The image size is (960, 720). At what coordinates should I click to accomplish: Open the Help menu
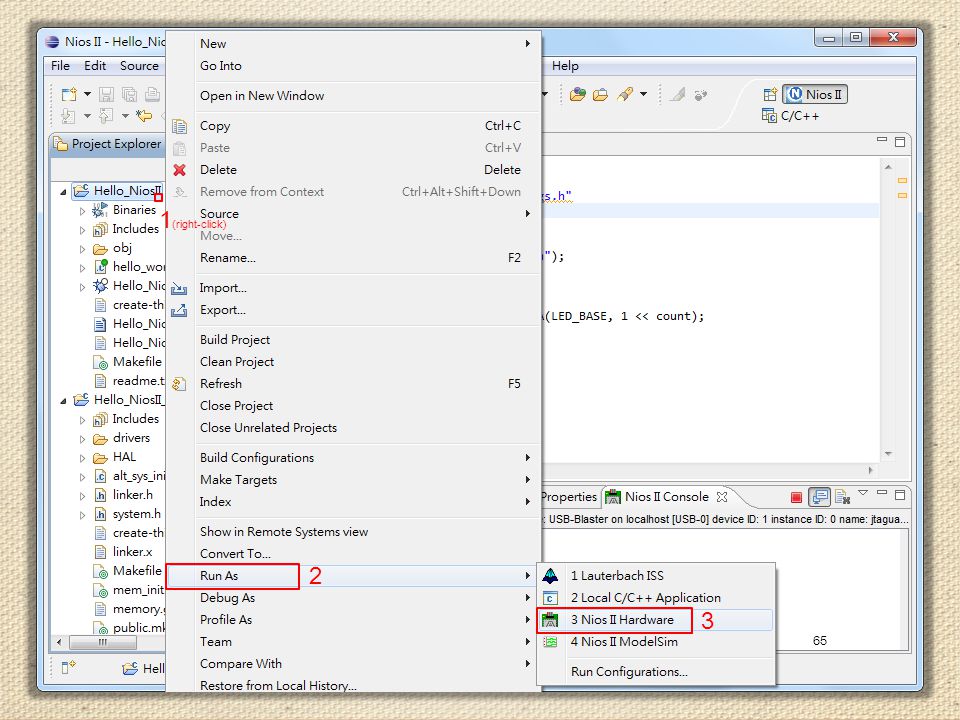(565, 66)
